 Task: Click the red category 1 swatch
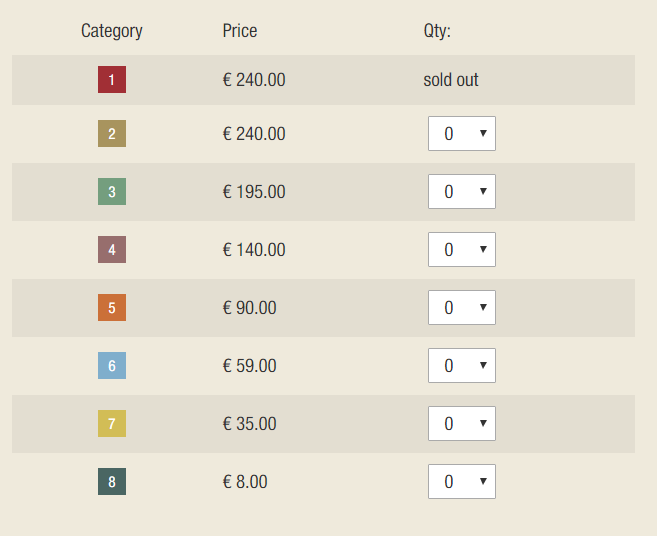click(112, 79)
